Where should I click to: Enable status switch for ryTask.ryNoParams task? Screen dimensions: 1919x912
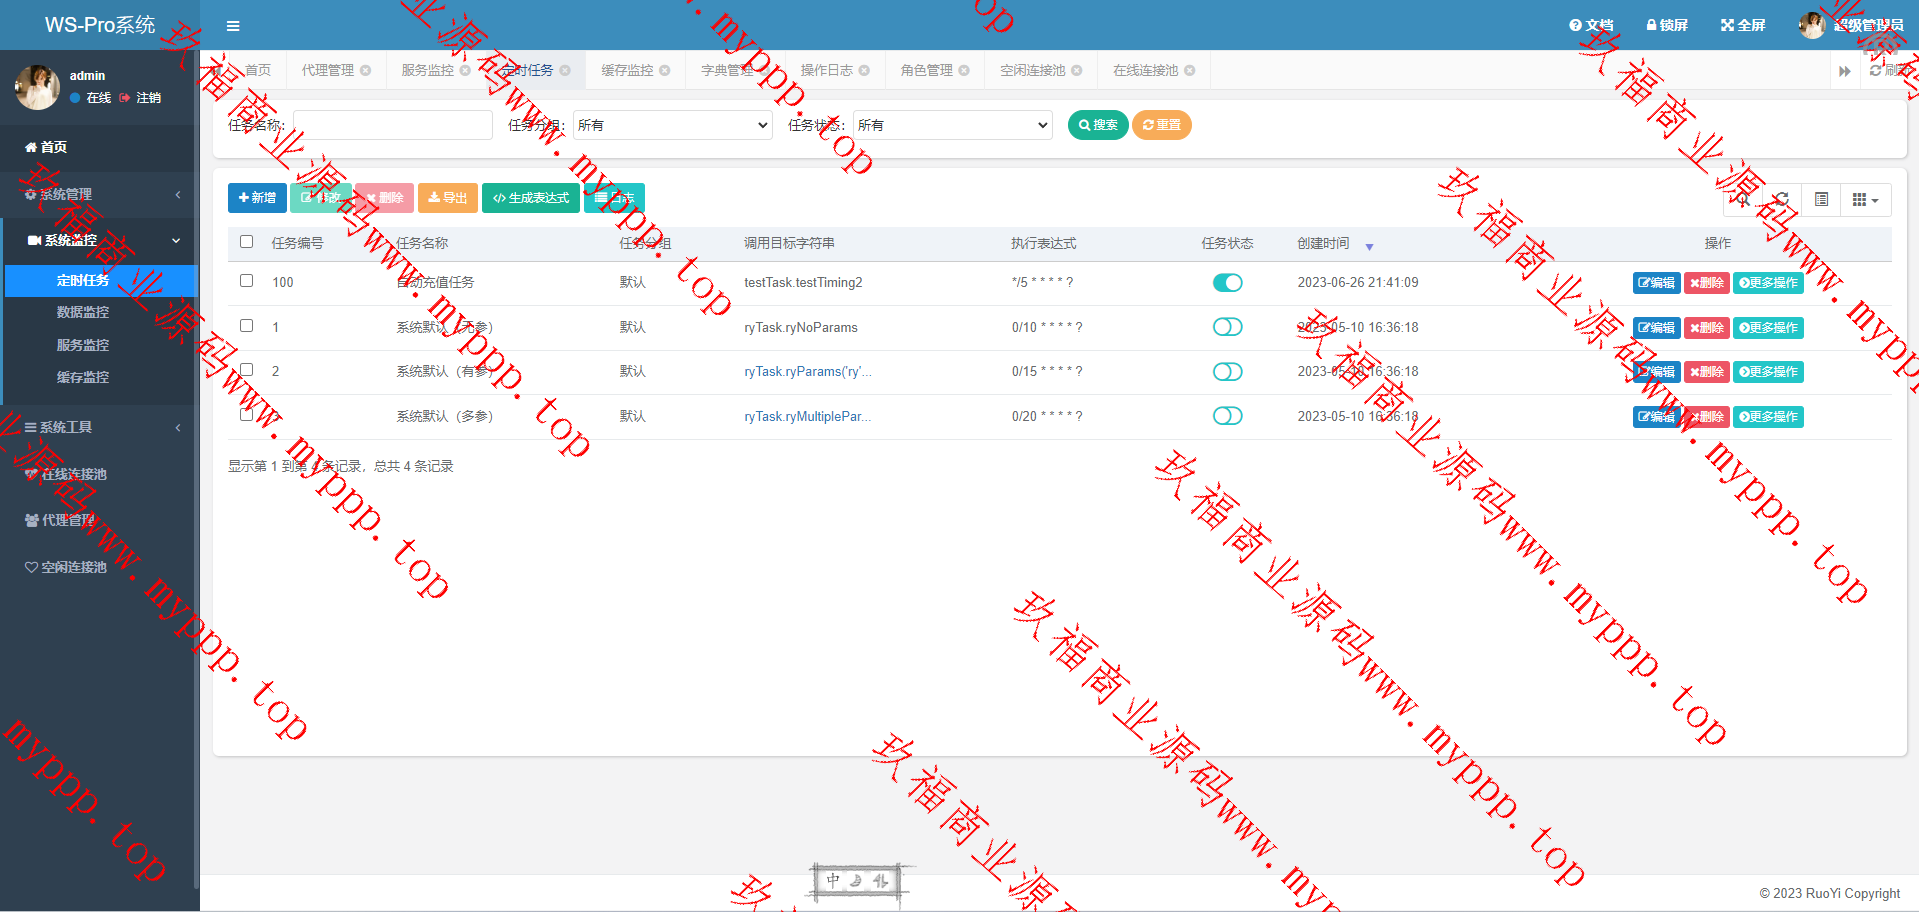point(1227,327)
